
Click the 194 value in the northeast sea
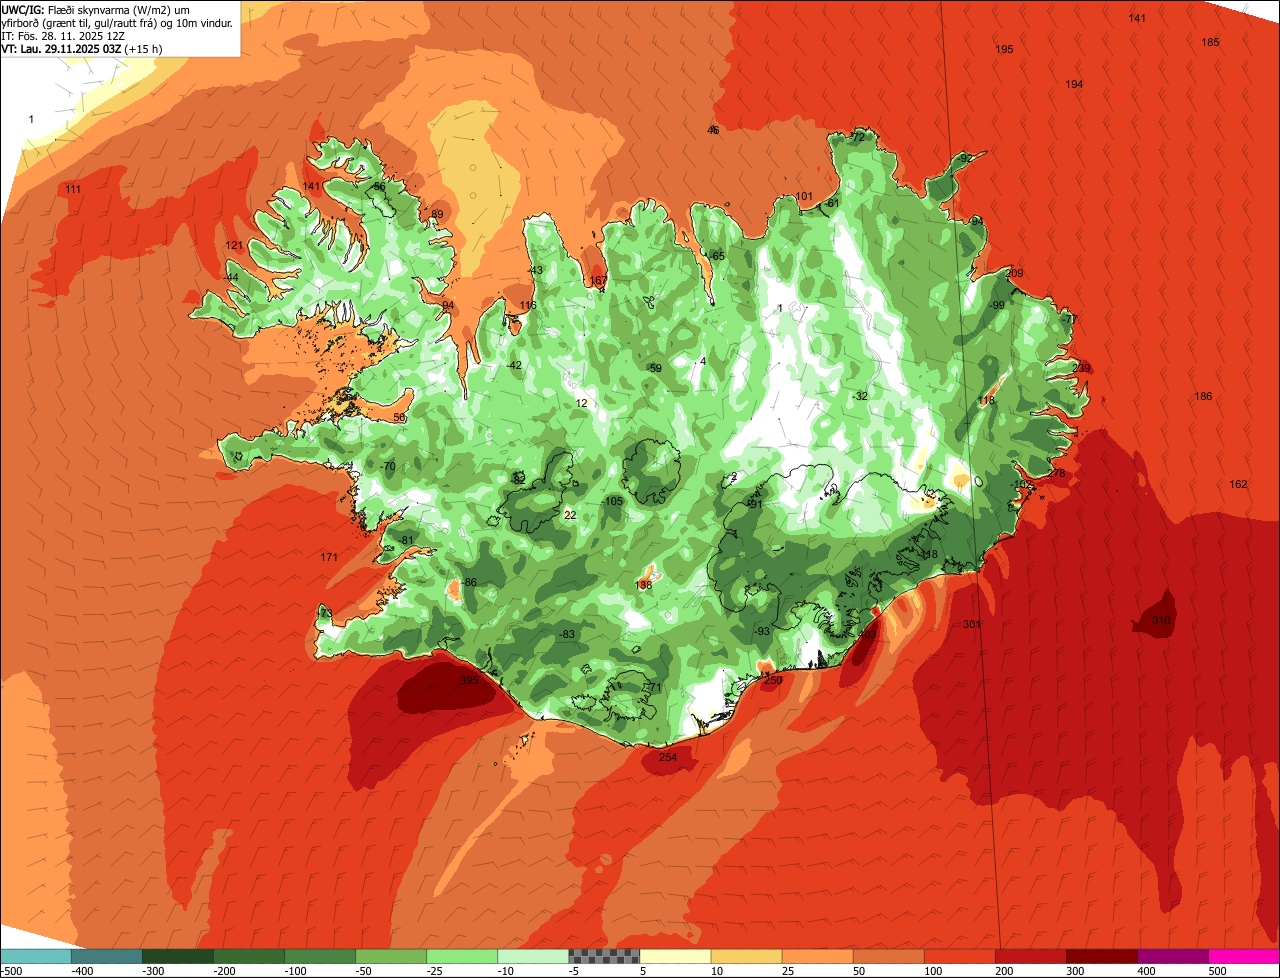coord(1074,85)
